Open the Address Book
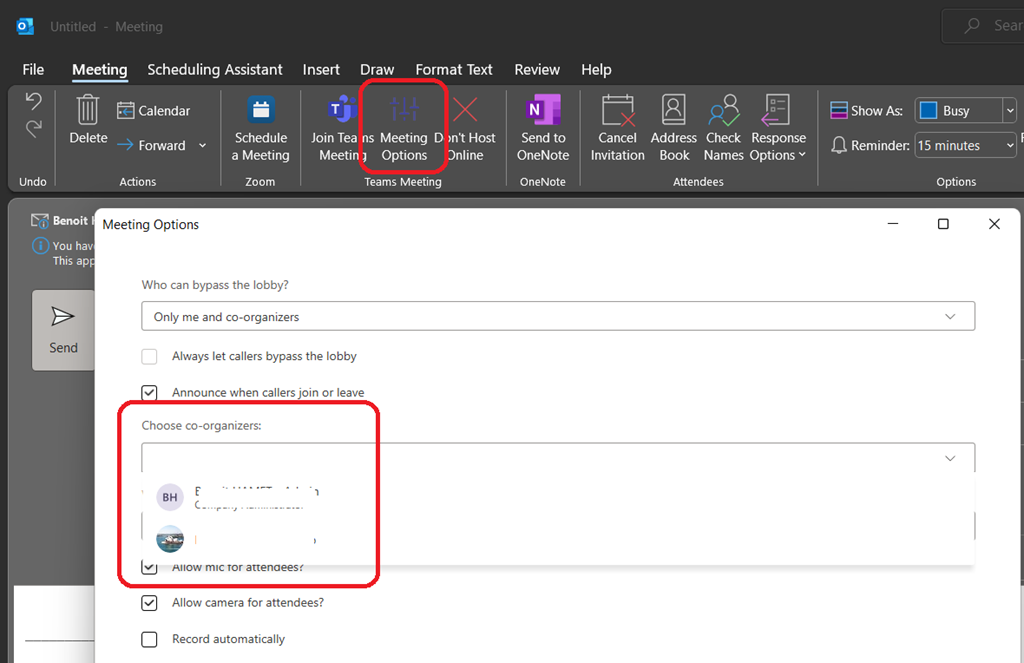1024x663 pixels. tap(674, 110)
